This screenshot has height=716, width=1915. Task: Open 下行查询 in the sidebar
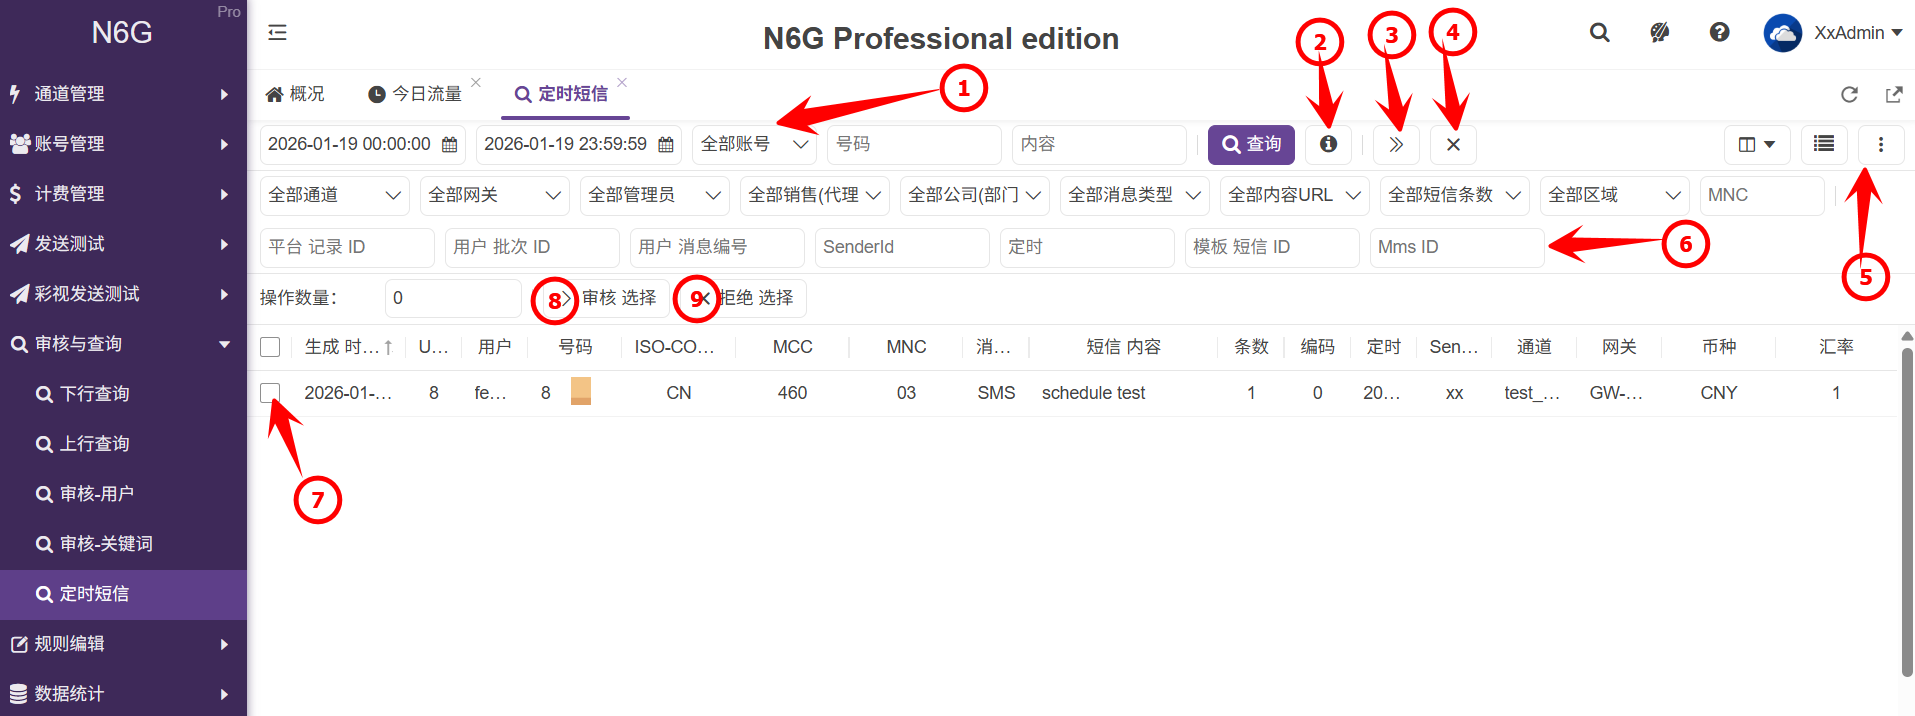[x=95, y=394]
